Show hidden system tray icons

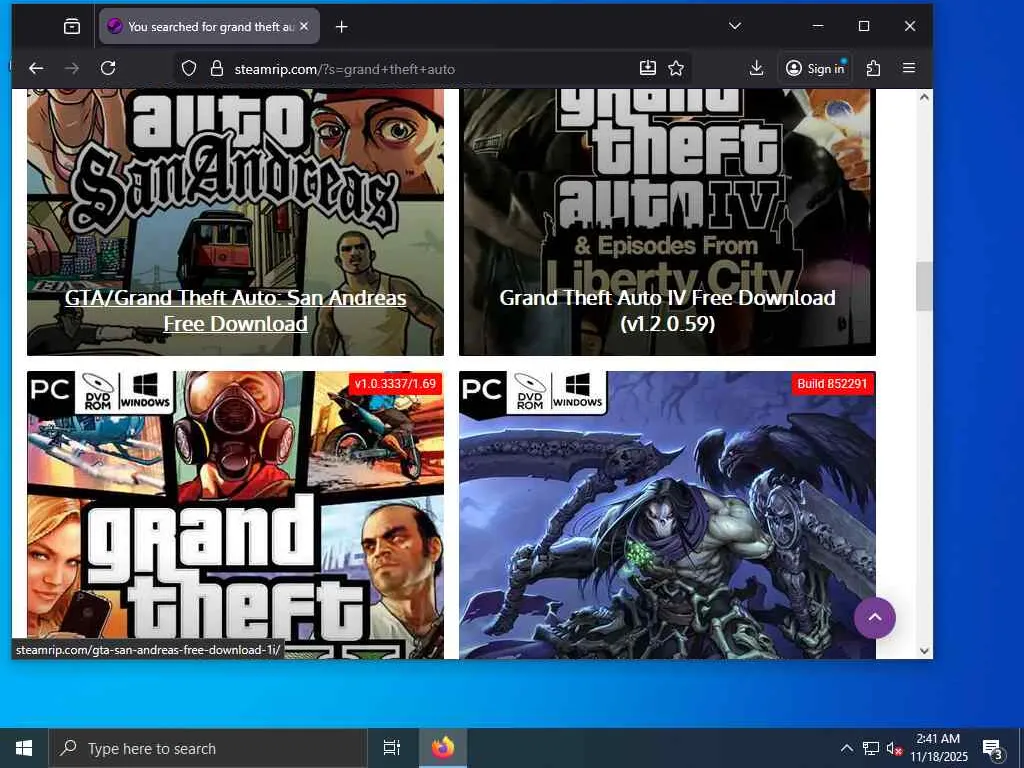(x=846, y=748)
